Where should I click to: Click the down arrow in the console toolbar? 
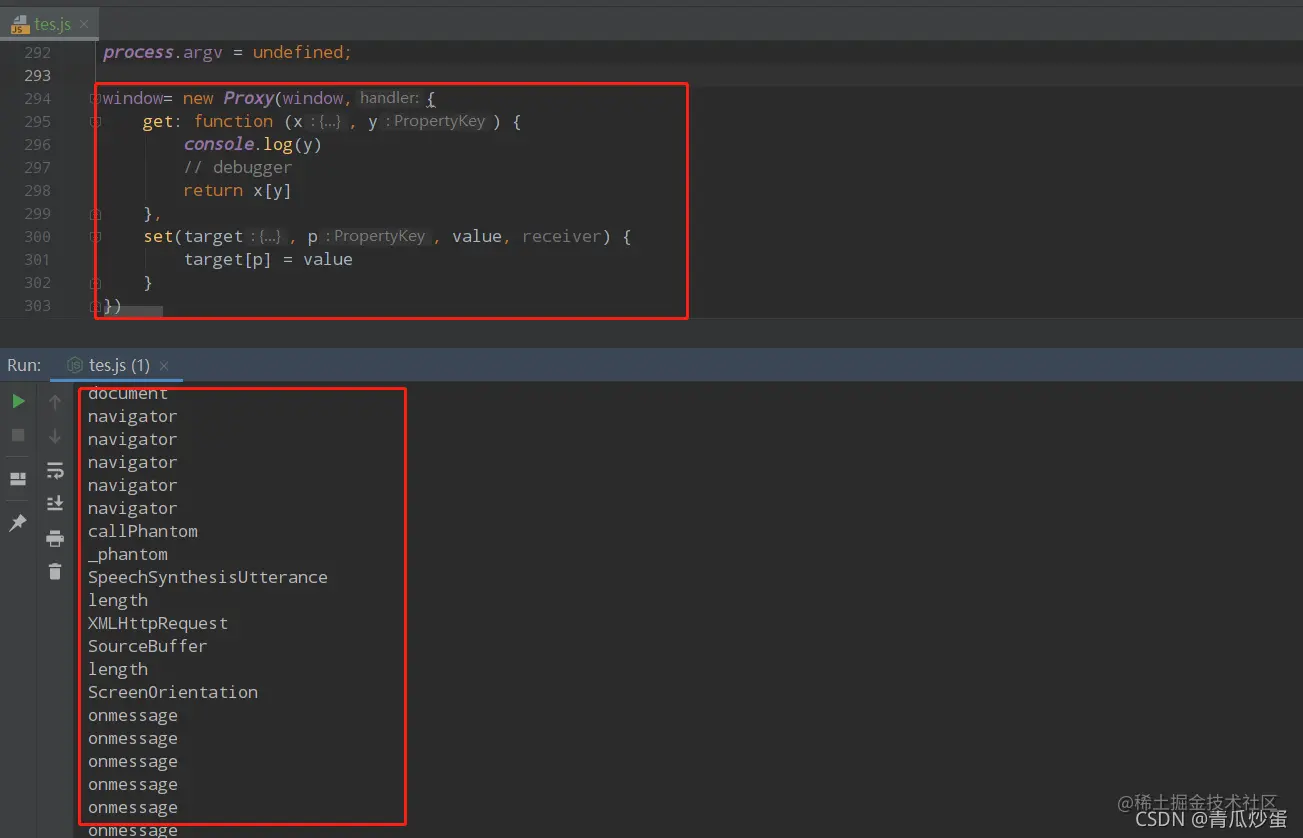pos(55,436)
